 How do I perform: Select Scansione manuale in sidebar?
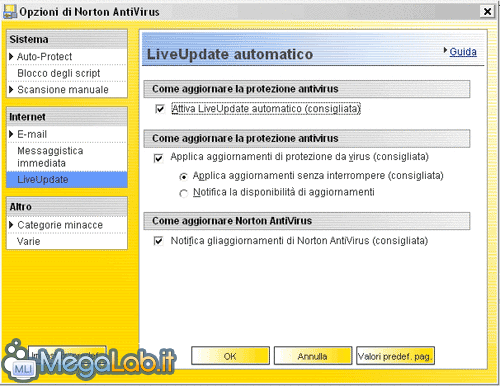(63, 89)
